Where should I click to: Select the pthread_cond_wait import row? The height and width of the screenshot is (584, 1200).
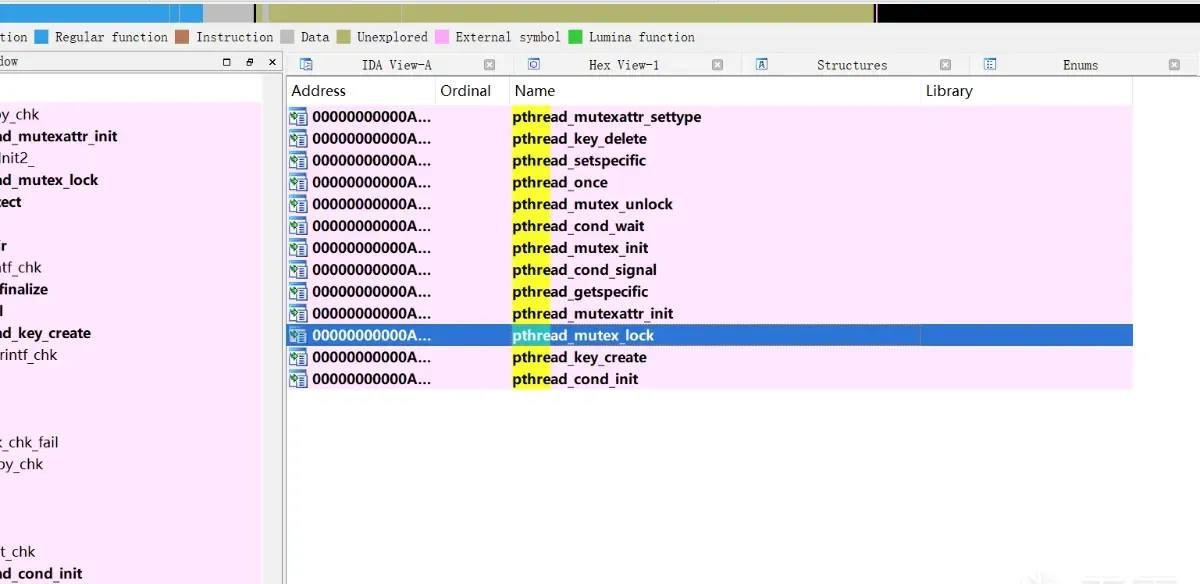[x=710, y=227]
